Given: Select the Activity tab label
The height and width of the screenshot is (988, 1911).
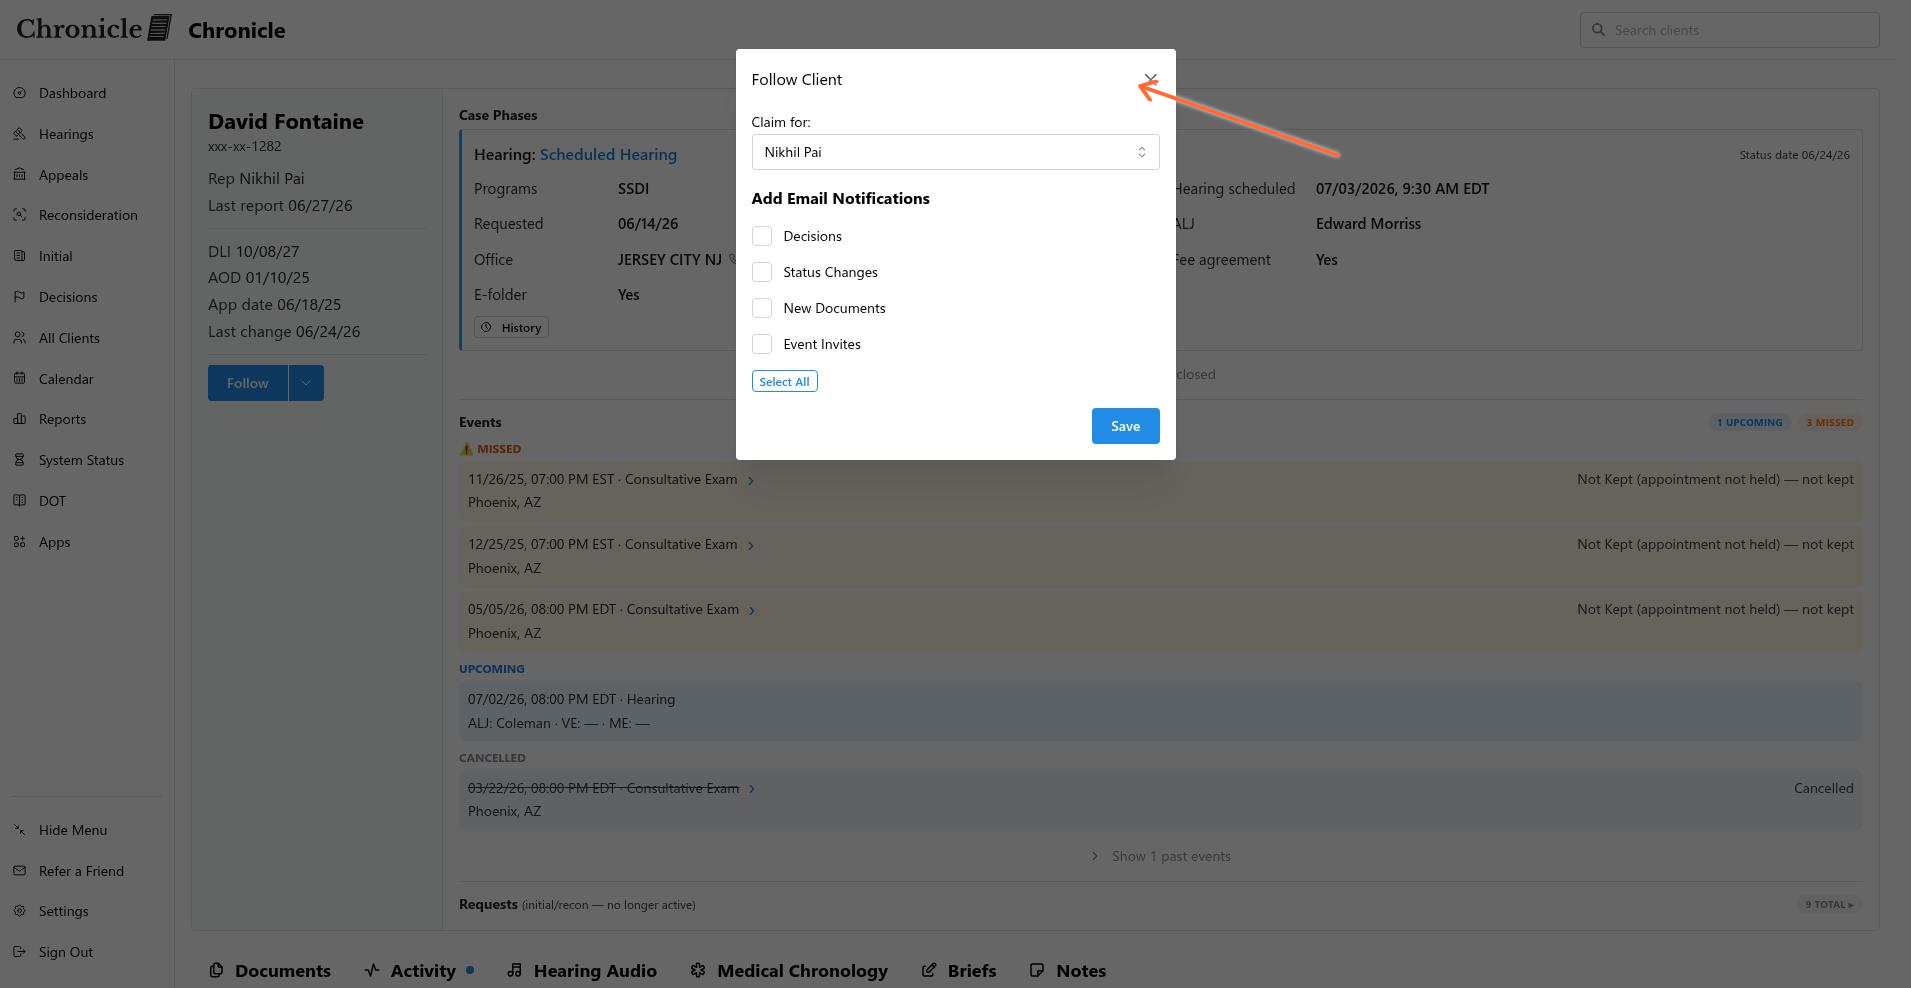Looking at the screenshot, I should [x=423, y=971].
